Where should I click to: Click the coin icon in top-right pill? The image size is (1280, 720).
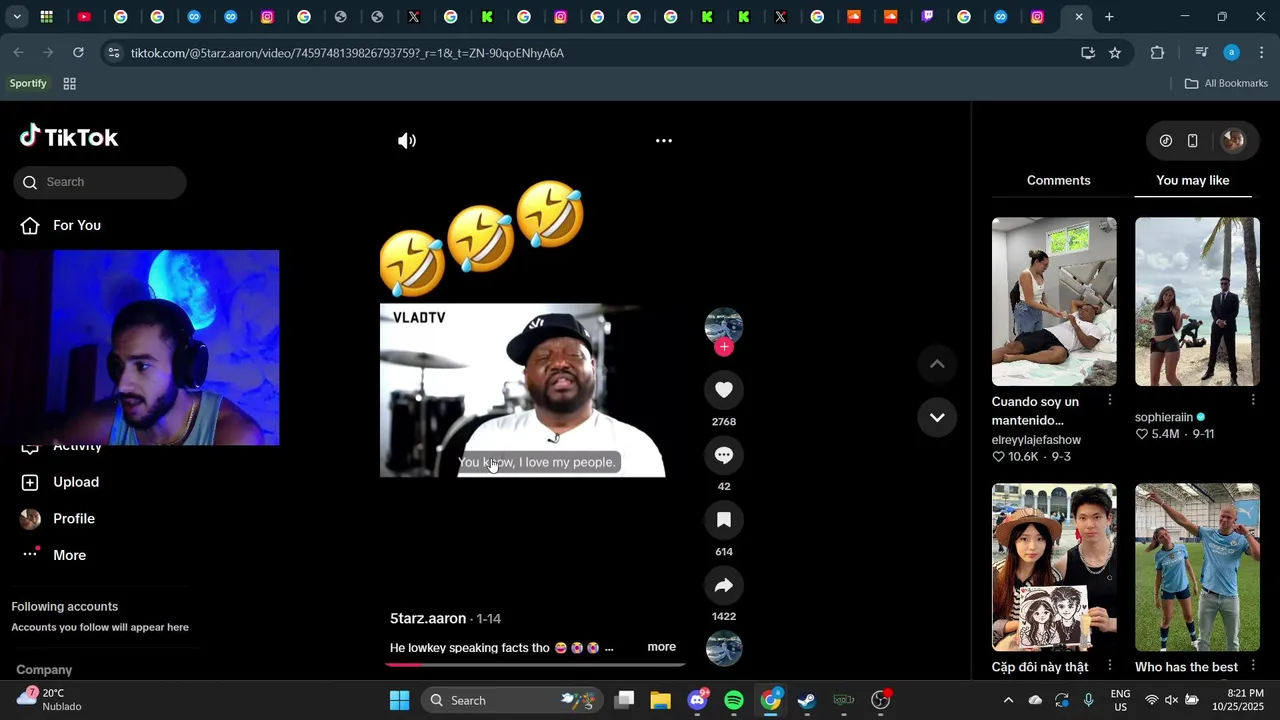tap(1166, 141)
